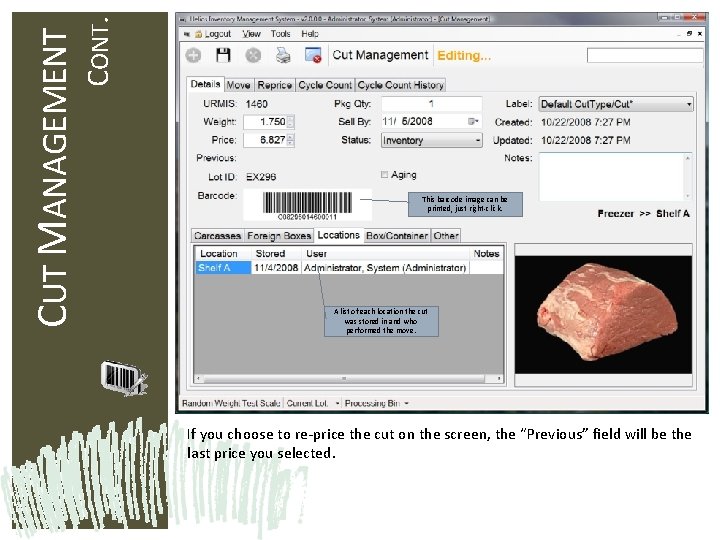The height and width of the screenshot is (540, 720).
Task: Select the Foreign Boxes tab
Action: point(279,236)
